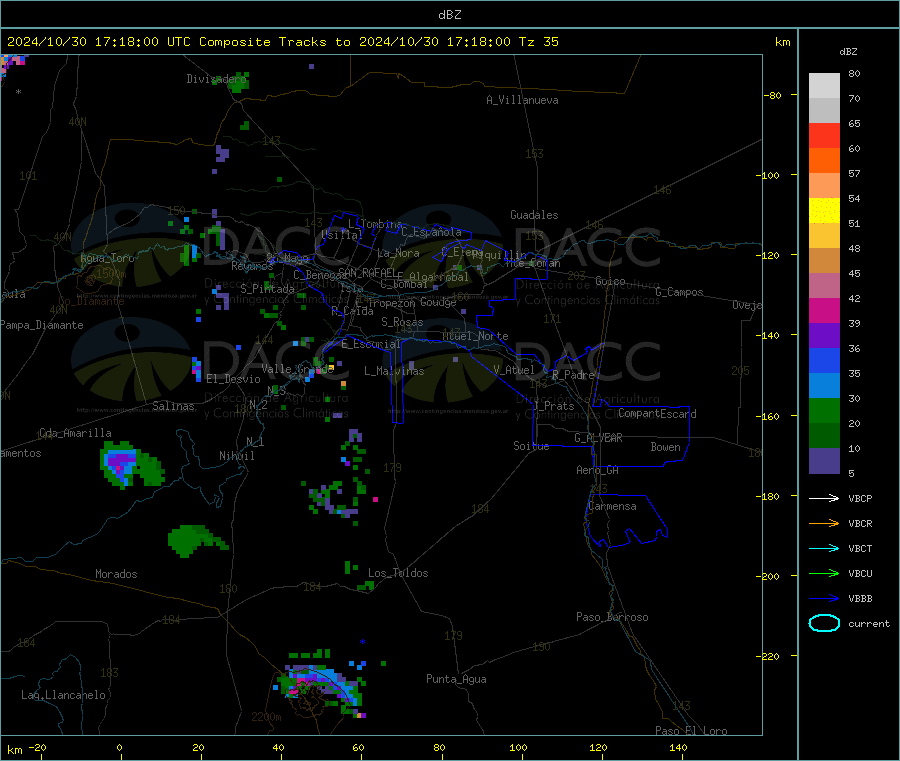Click the Soitue map label

coord(531,446)
